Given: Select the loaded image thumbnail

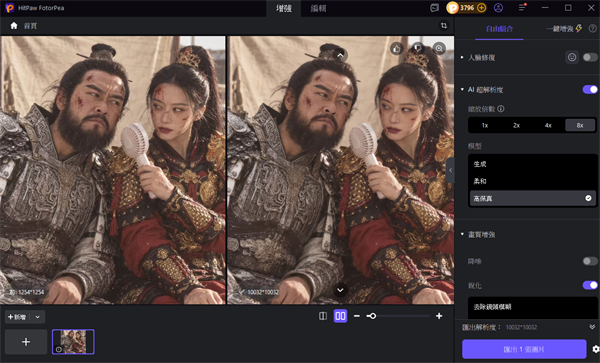Looking at the screenshot, I should (x=73, y=342).
